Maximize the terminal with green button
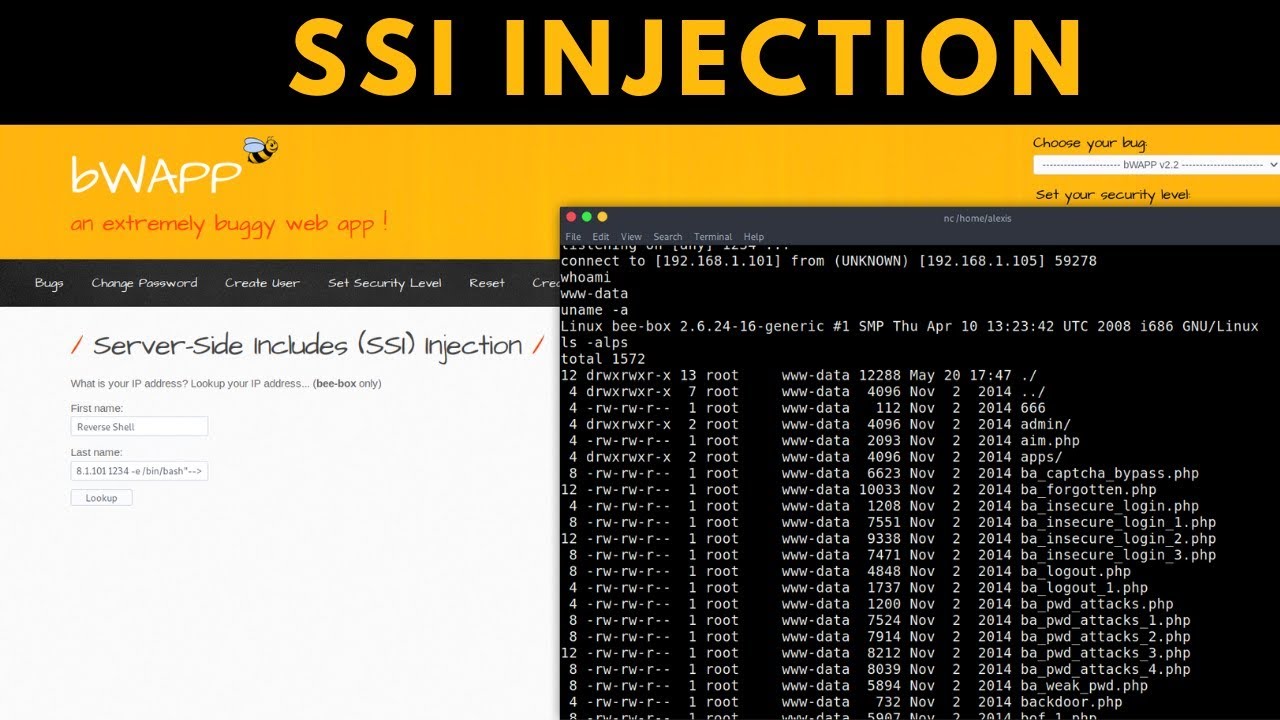The image size is (1280, 720). point(587,217)
